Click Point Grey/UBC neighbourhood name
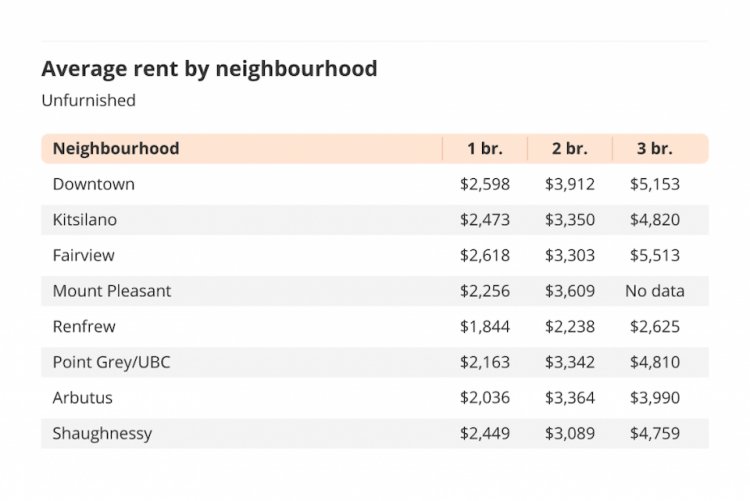 coord(111,362)
